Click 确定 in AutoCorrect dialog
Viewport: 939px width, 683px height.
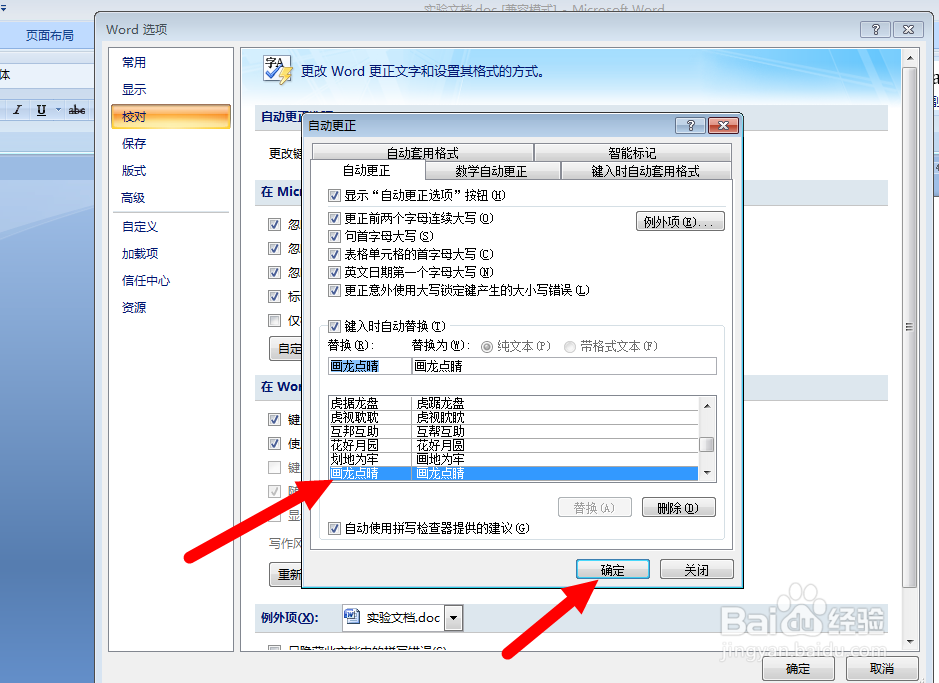[613, 569]
